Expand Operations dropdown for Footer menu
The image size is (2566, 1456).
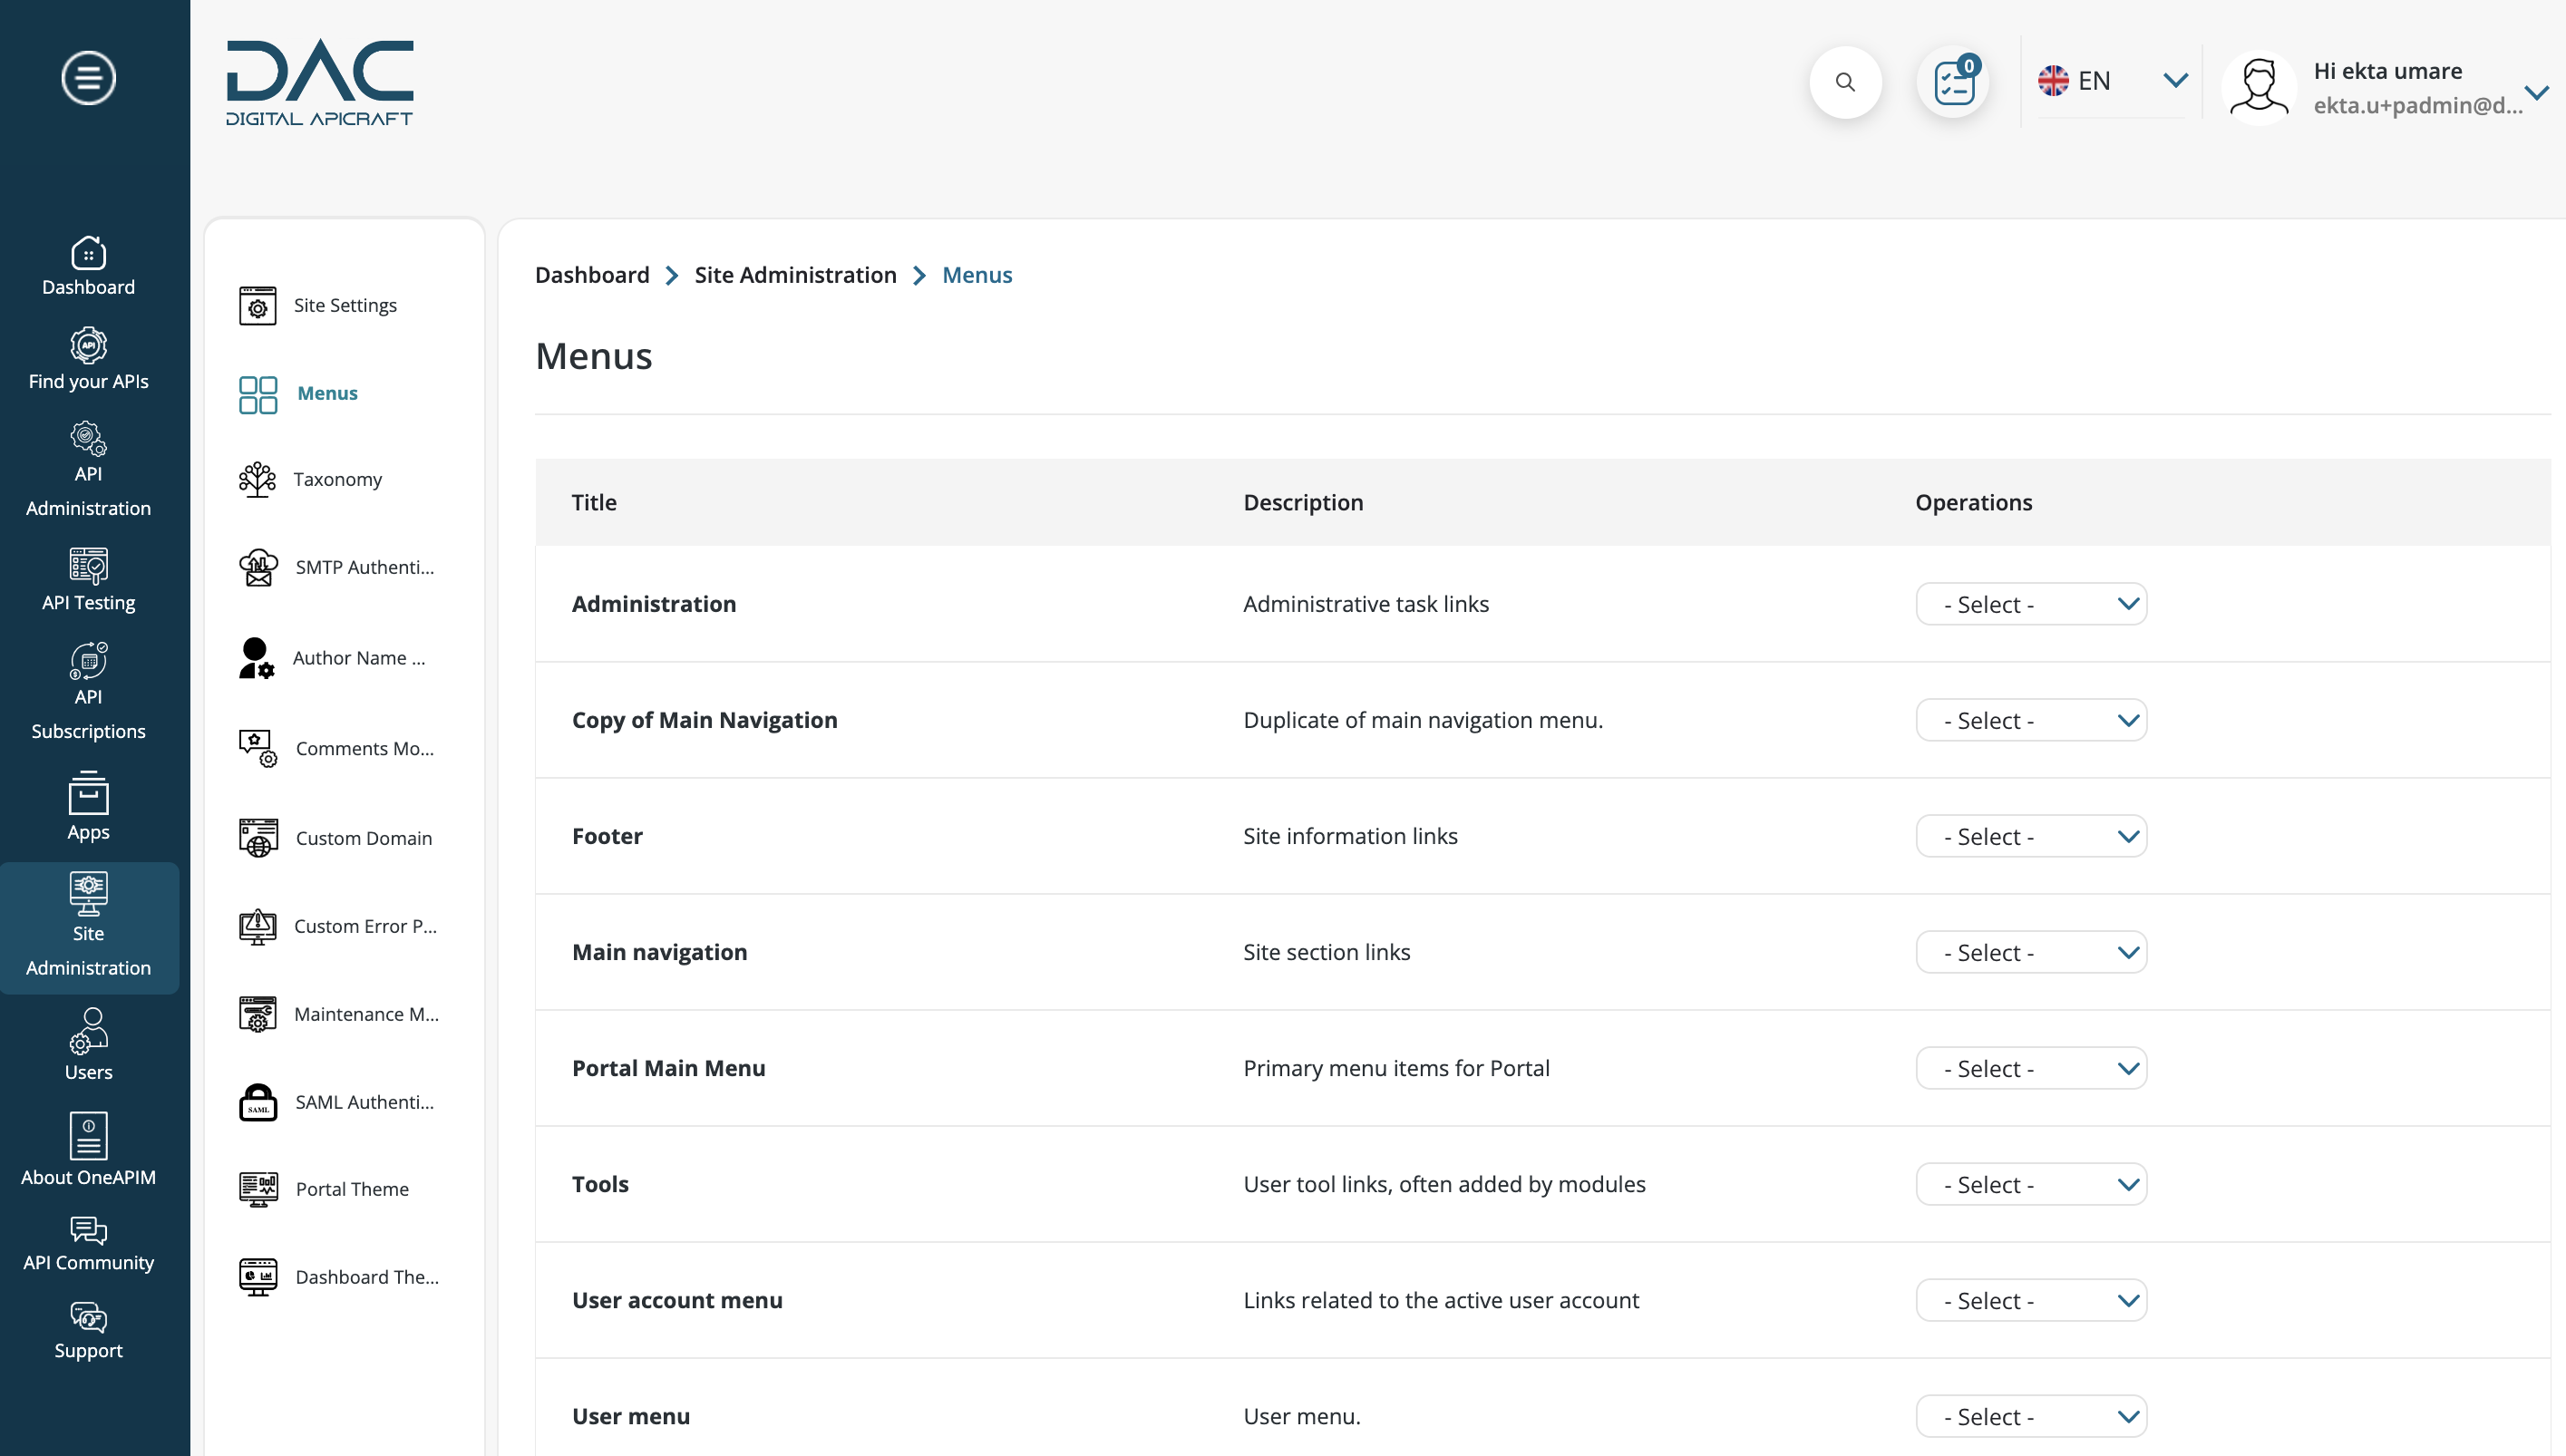(2127, 836)
